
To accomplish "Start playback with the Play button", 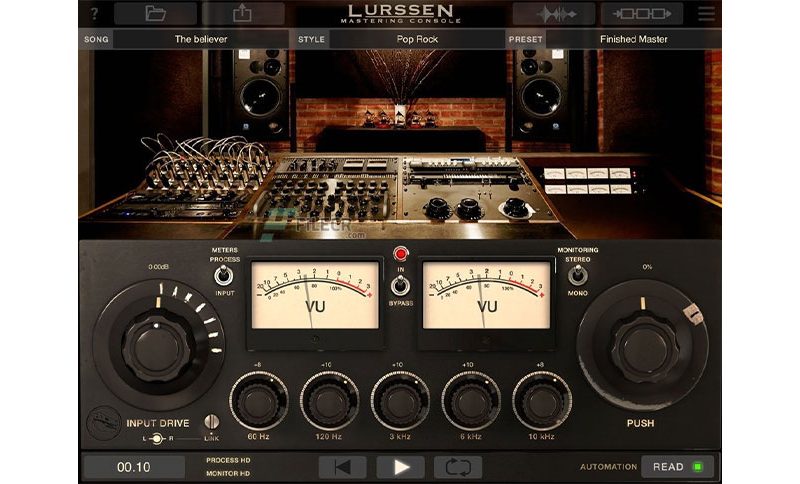I will [x=401, y=467].
